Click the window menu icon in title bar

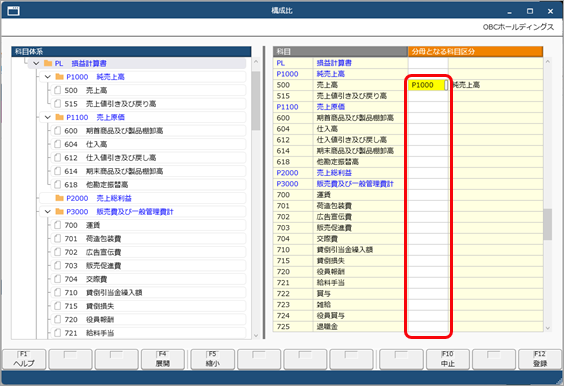pos(13,11)
